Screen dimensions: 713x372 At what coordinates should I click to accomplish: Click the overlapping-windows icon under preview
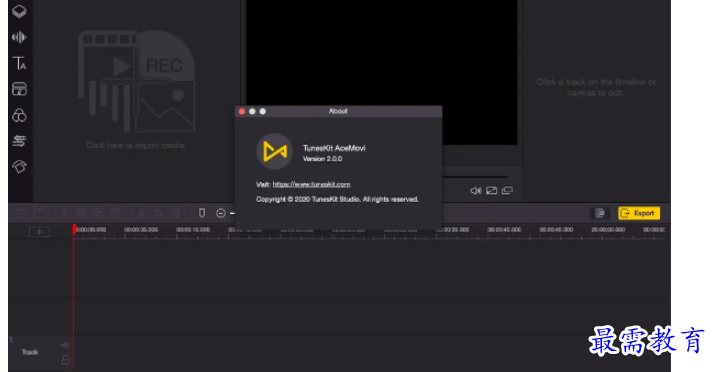(507, 191)
